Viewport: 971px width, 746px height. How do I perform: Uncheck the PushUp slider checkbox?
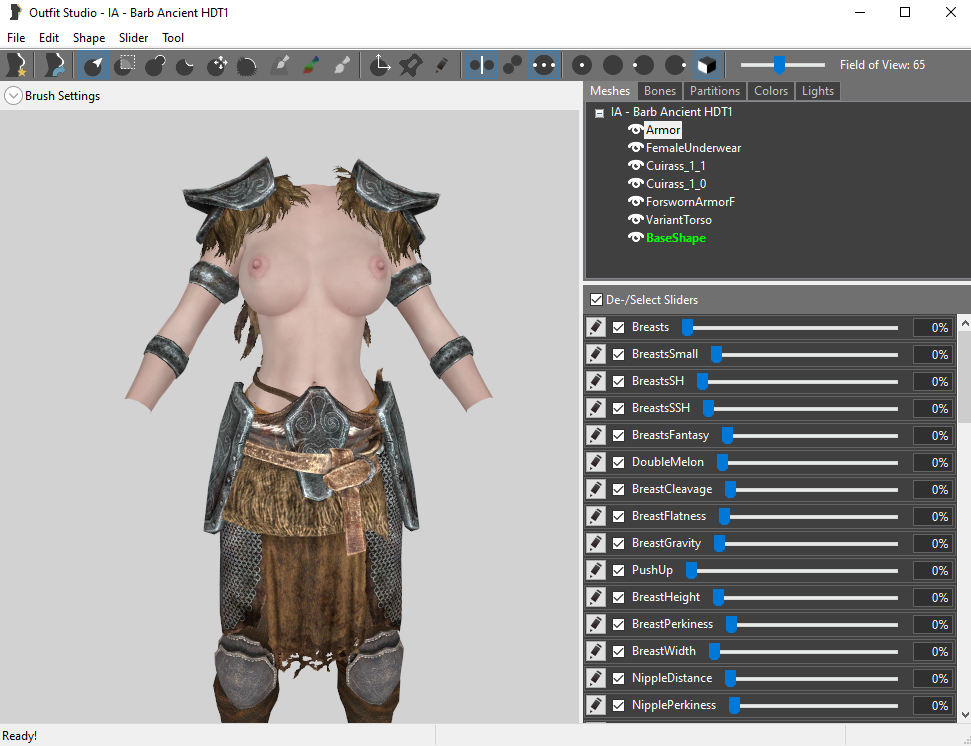tap(618, 571)
